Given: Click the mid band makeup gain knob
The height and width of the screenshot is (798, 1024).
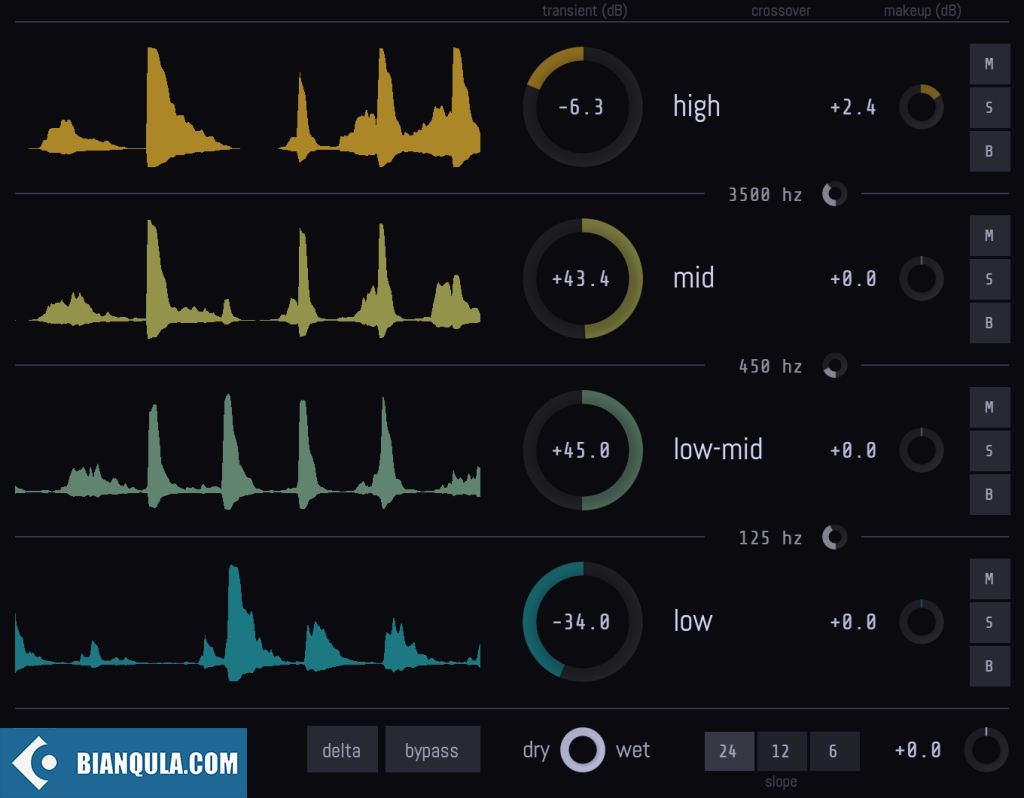Looking at the screenshot, I should pyautogui.click(x=921, y=278).
